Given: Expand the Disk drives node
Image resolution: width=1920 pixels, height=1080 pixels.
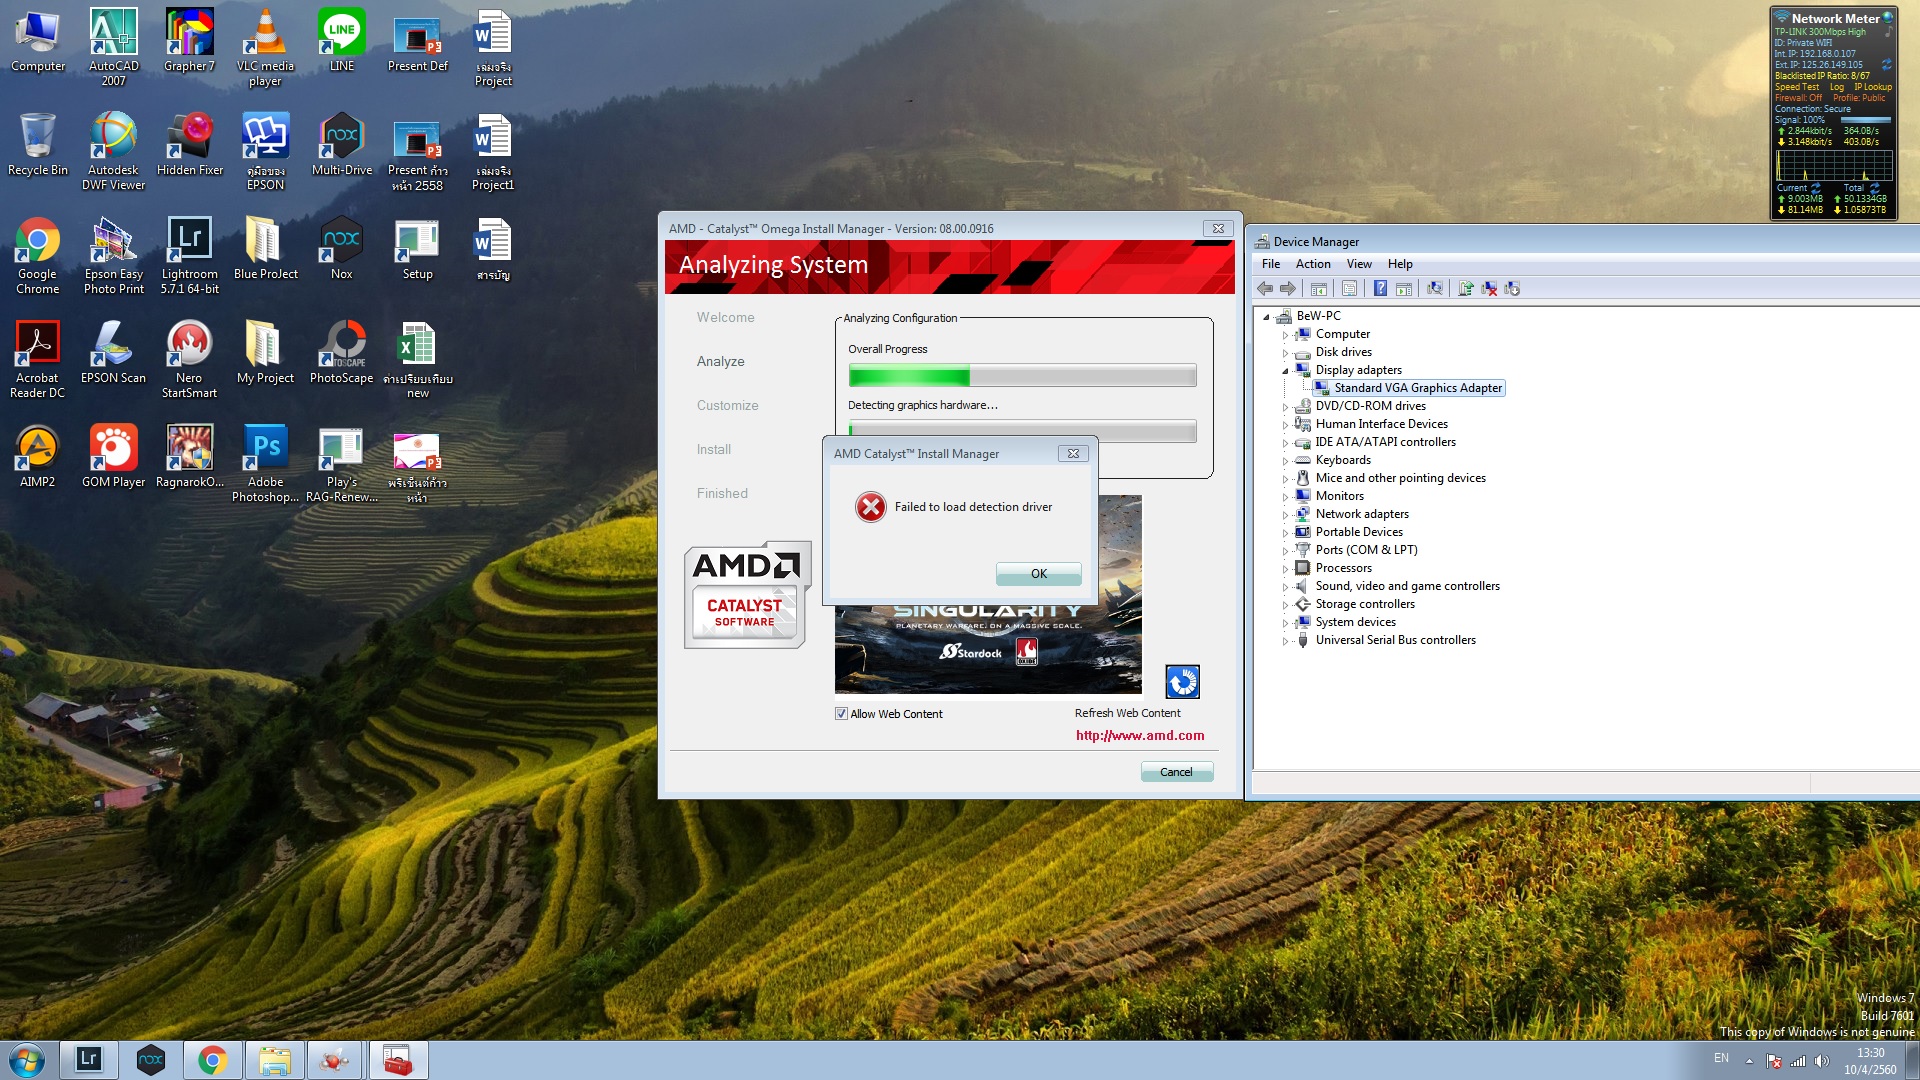Looking at the screenshot, I should click(x=1285, y=352).
